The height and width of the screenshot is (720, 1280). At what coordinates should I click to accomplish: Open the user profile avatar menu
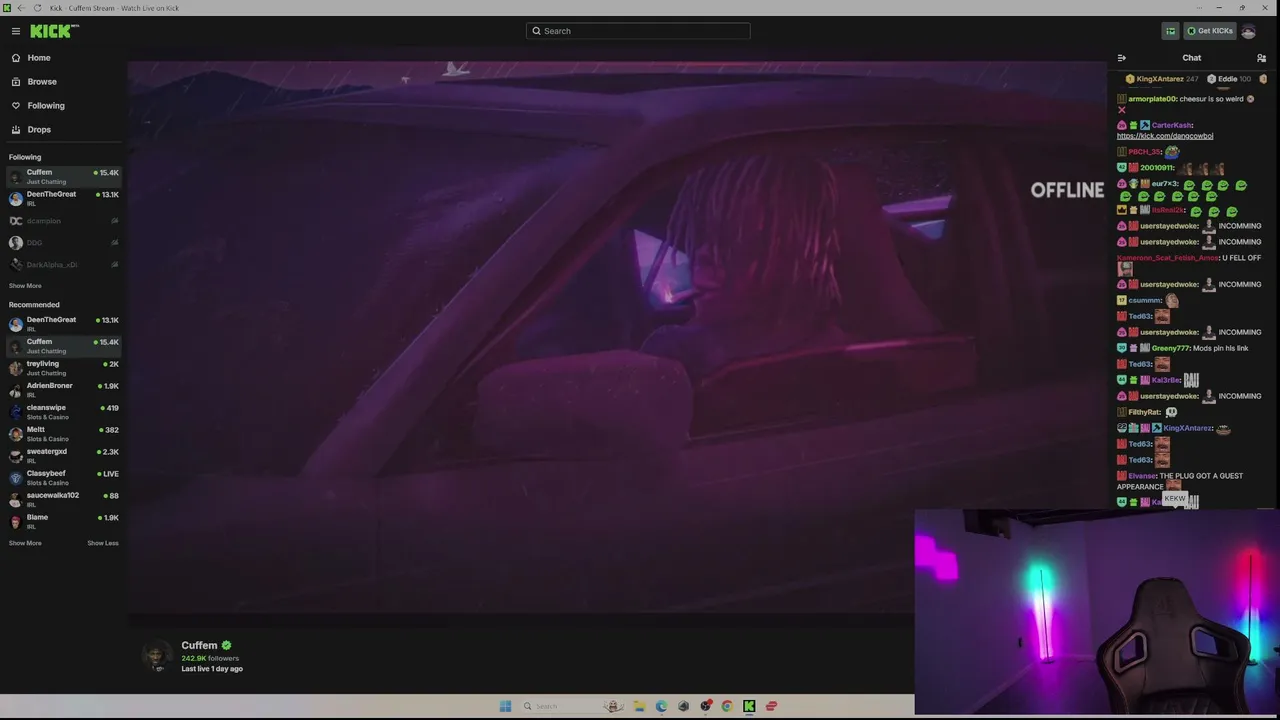point(1248,31)
